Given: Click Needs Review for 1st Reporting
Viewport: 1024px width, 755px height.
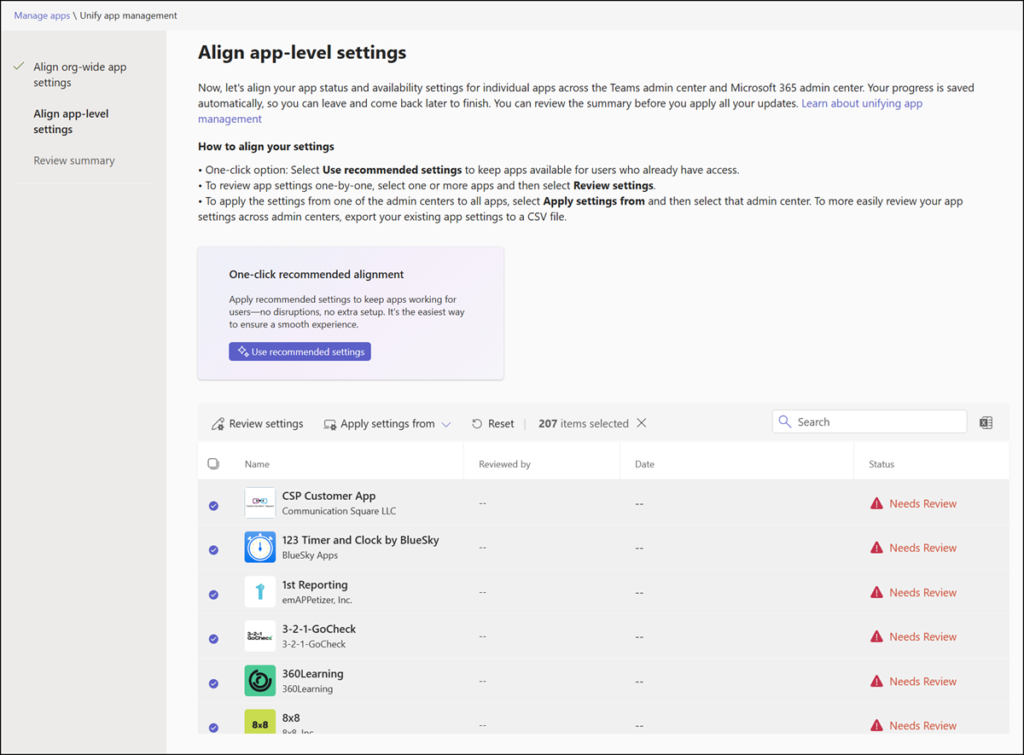Looking at the screenshot, I should click(x=923, y=592).
